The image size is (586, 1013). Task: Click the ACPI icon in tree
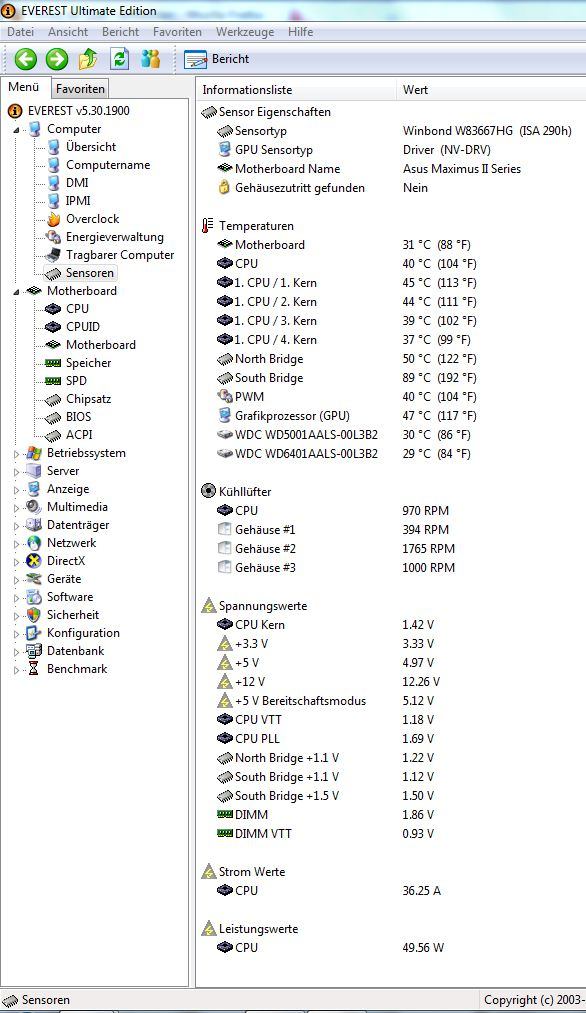pos(54,435)
